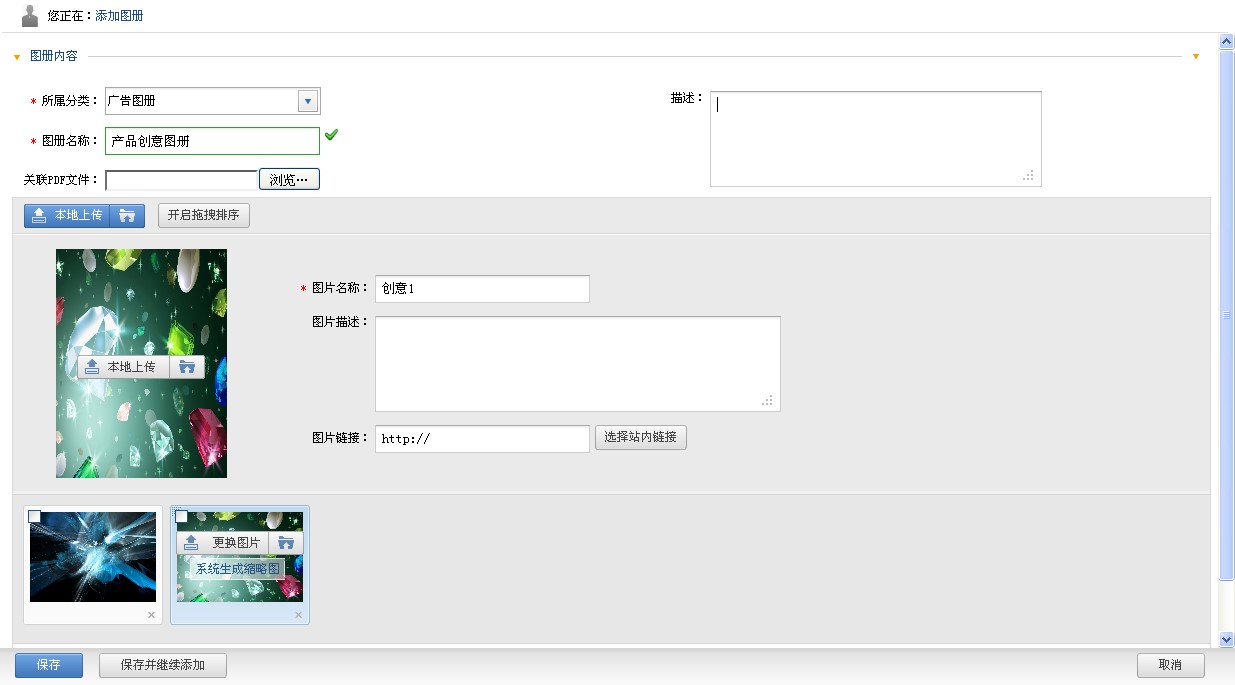Click the 保存并继续添加 button

(163, 665)
